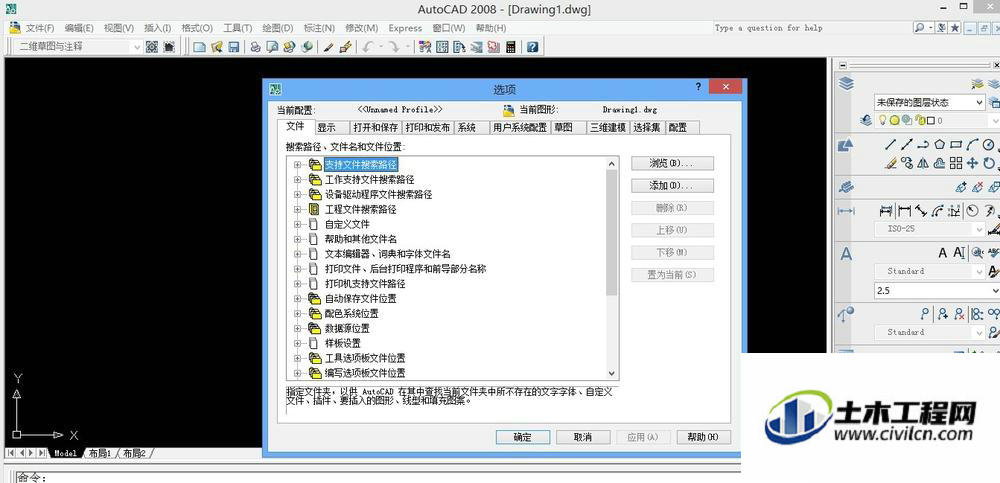The height and width of the screenshot is (483, 1000).
Task: Expand the 自动保存文件位置 tree node
Action: click(297, 299)
